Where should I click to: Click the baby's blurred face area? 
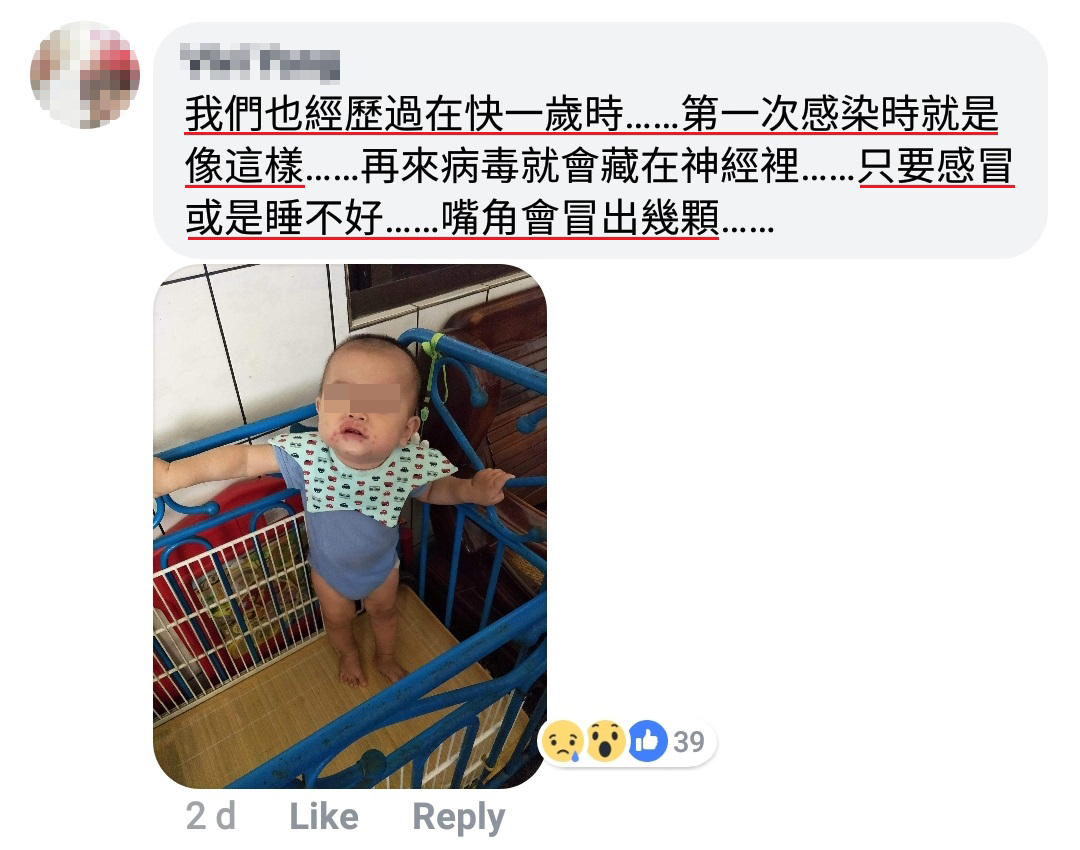362,398
